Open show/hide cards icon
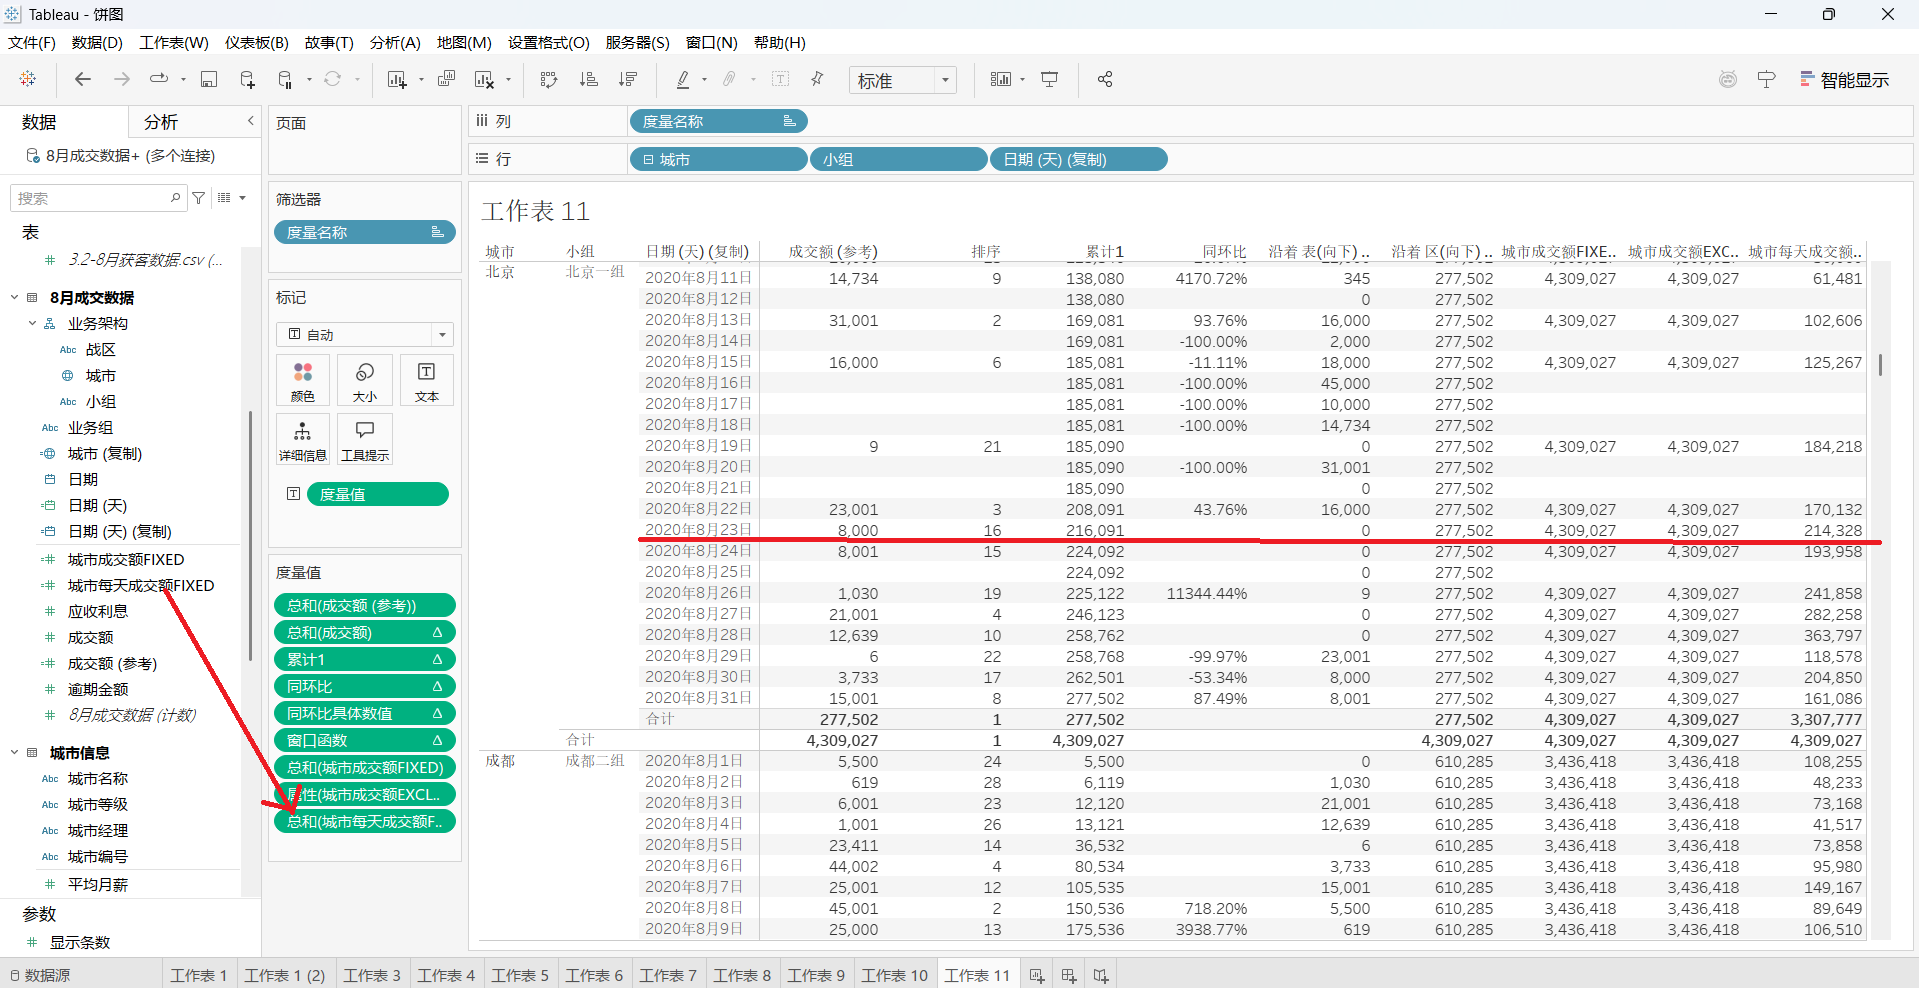The width and height of the screenshot is (1919, 988). (1000, 79)
